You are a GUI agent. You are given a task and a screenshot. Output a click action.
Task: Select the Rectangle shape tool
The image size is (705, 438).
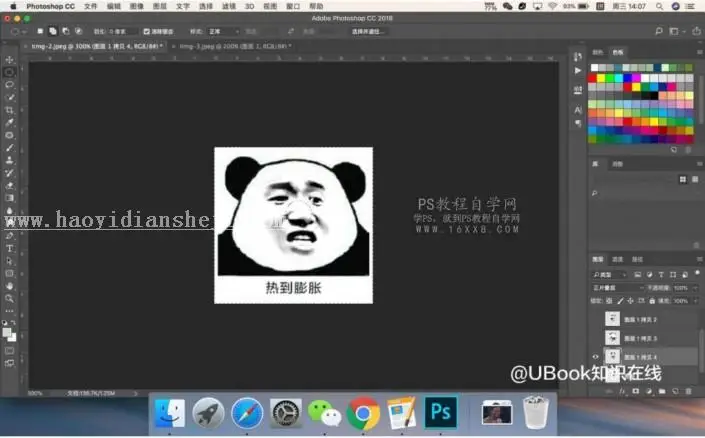click(9, 273)
